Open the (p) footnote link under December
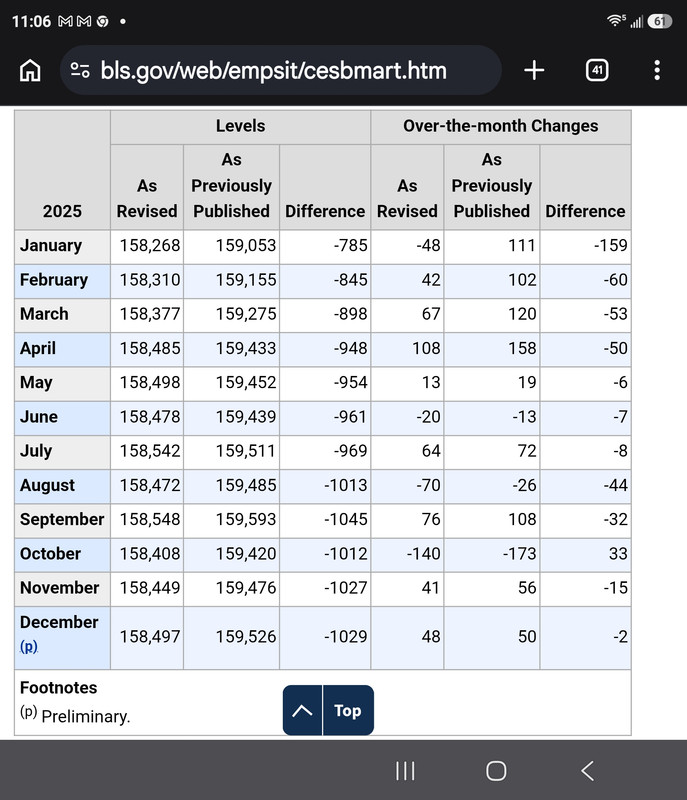The image size is (687, 800). click(x=29, y=646)
